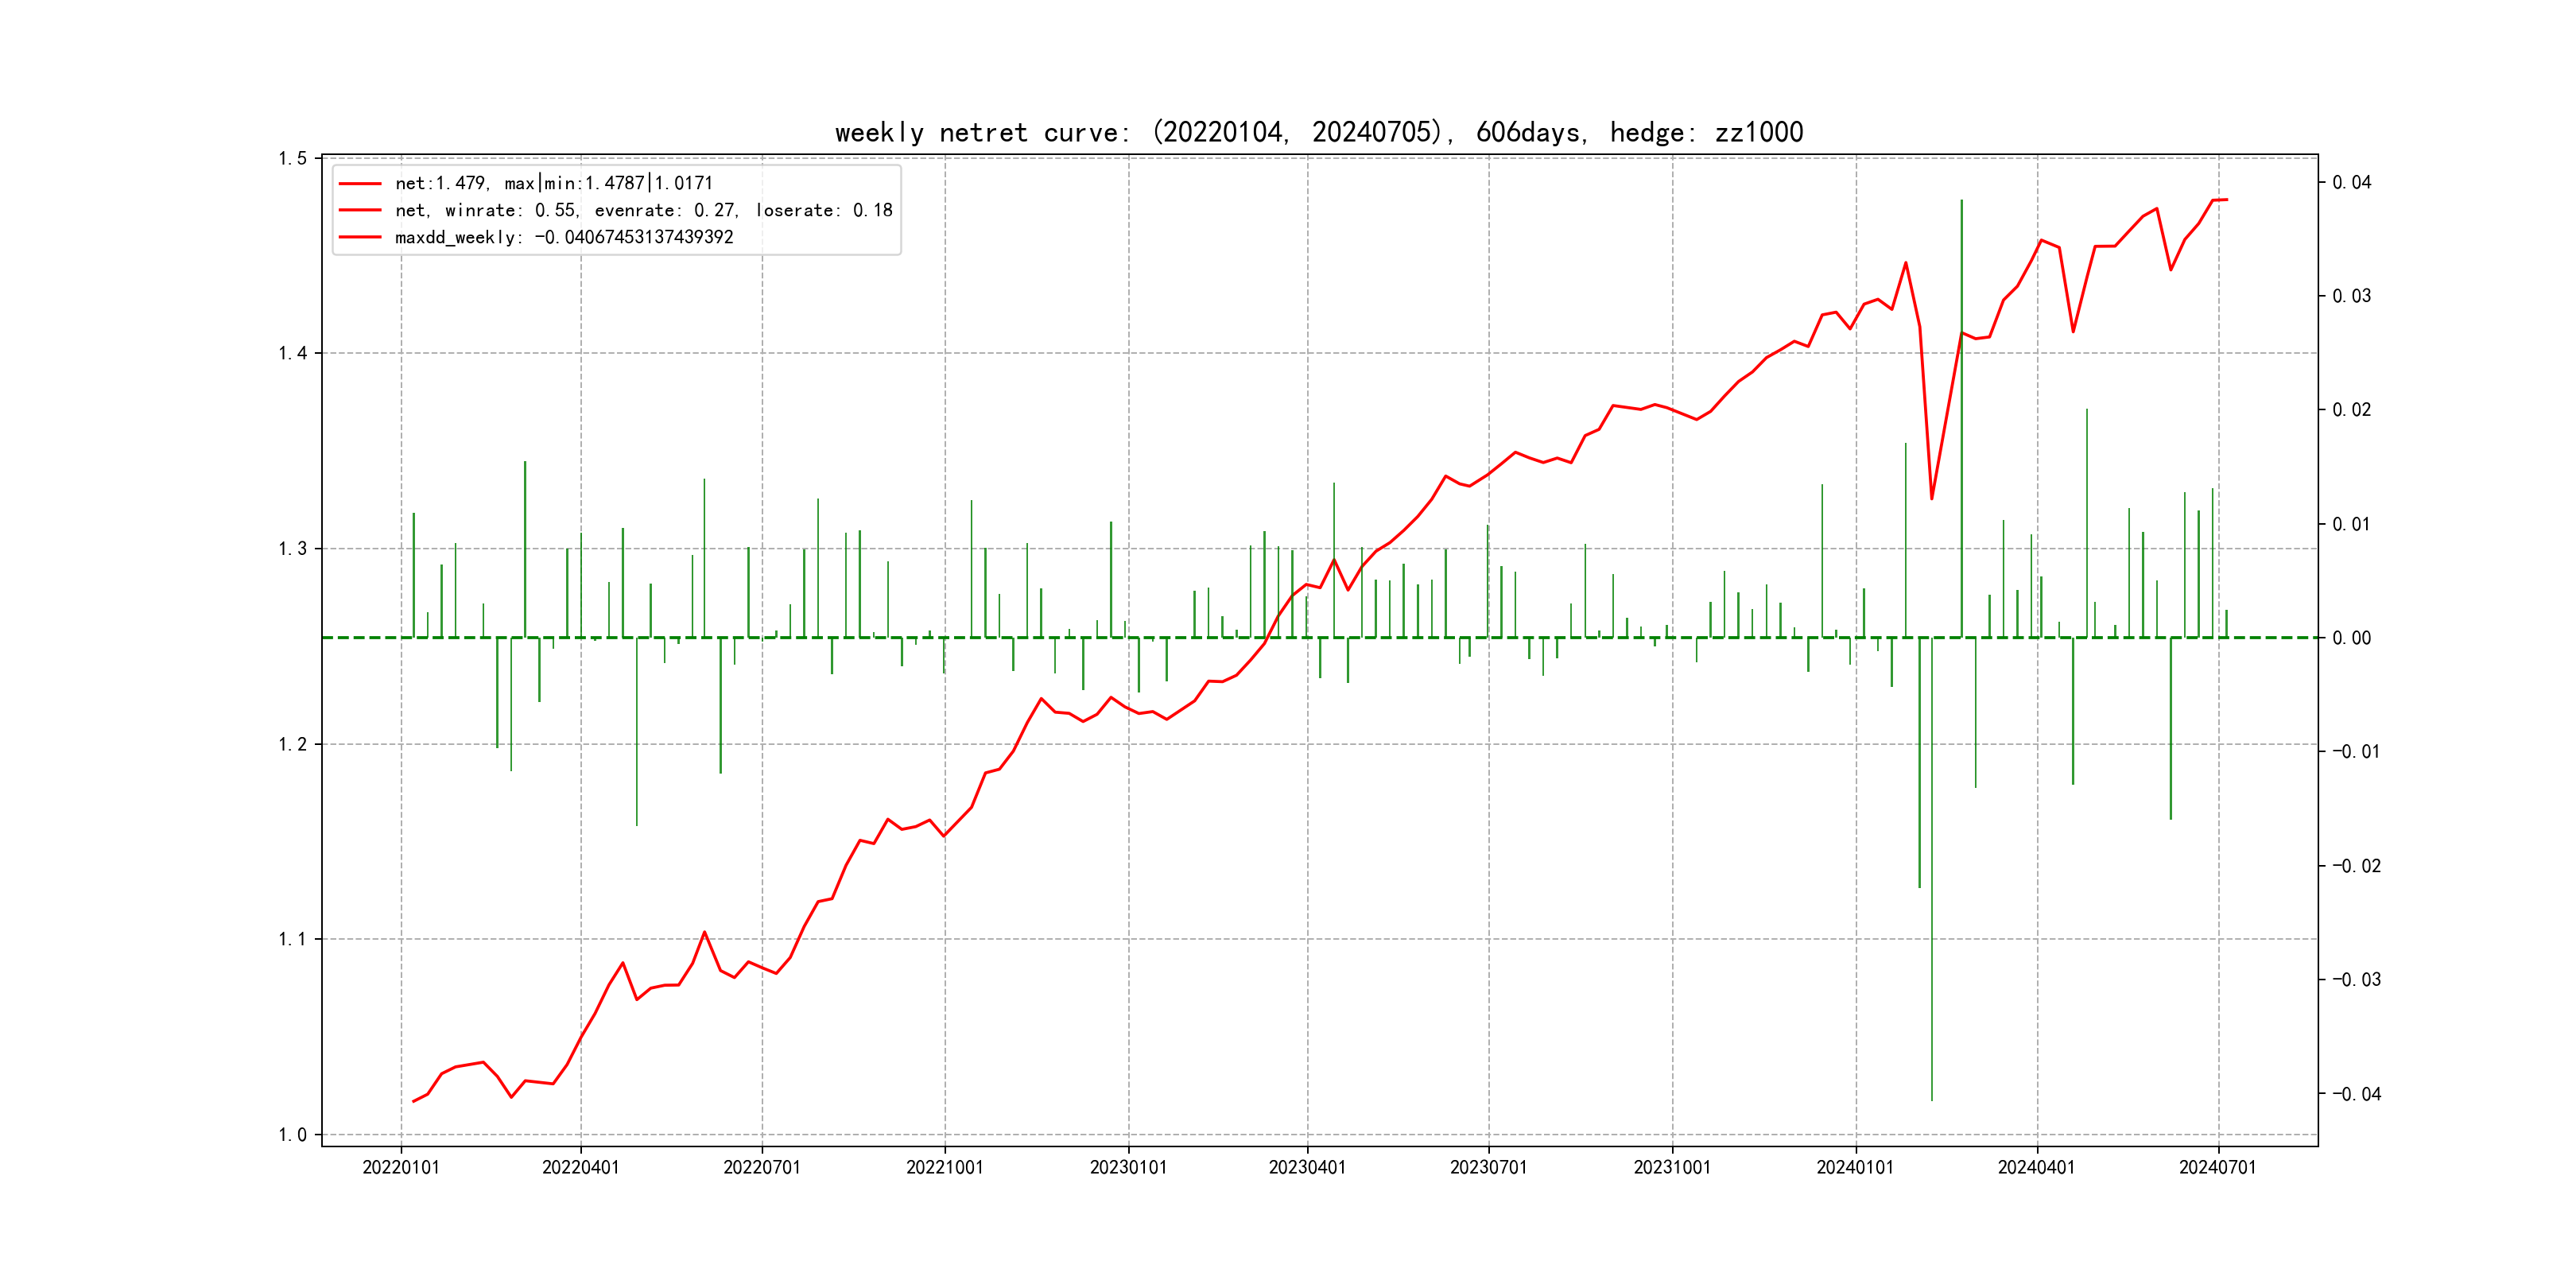
Task: Click the left y-axis tick label 1.5
Action: coord(292,158)
